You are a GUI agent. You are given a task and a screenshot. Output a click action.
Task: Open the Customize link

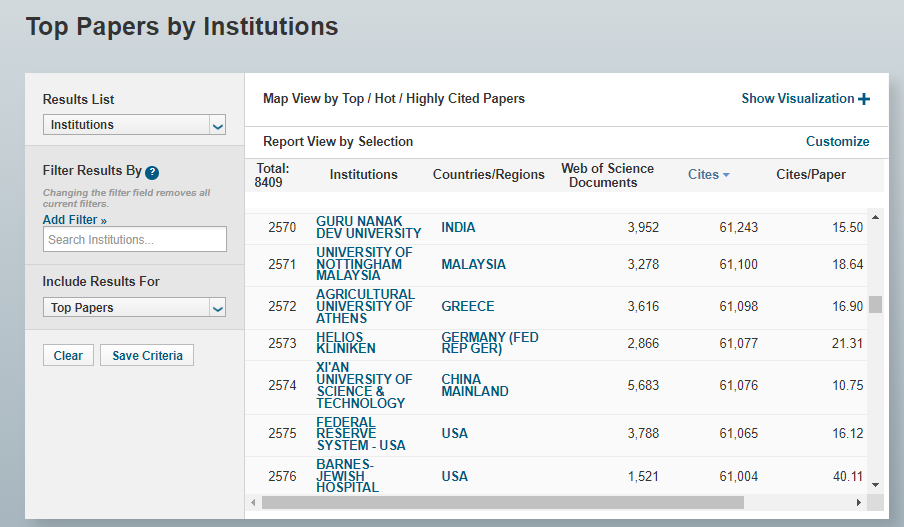coord(837,141)
